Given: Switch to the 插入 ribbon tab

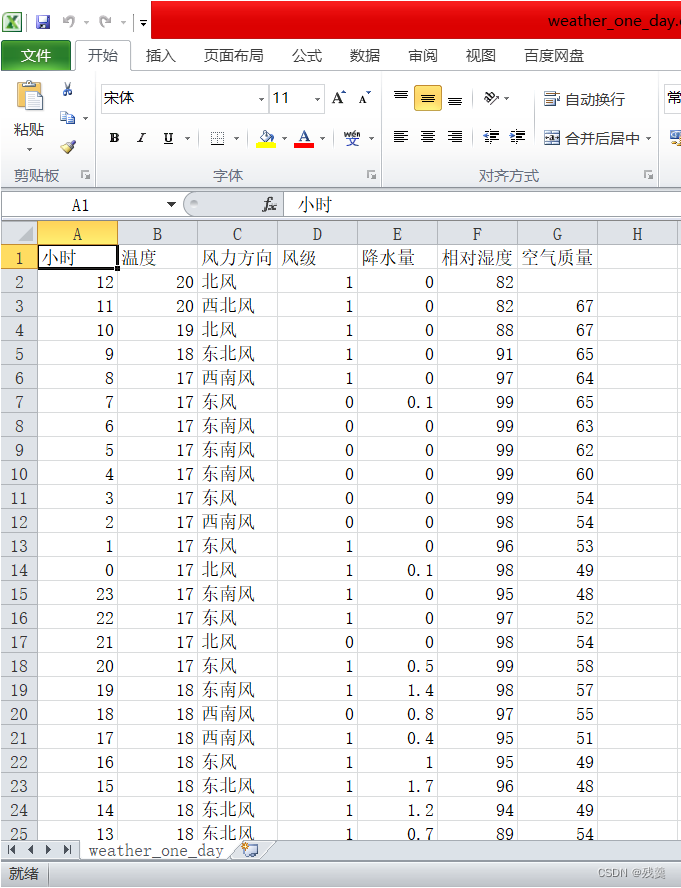Looking at the screenshot, I should point(160,56).
